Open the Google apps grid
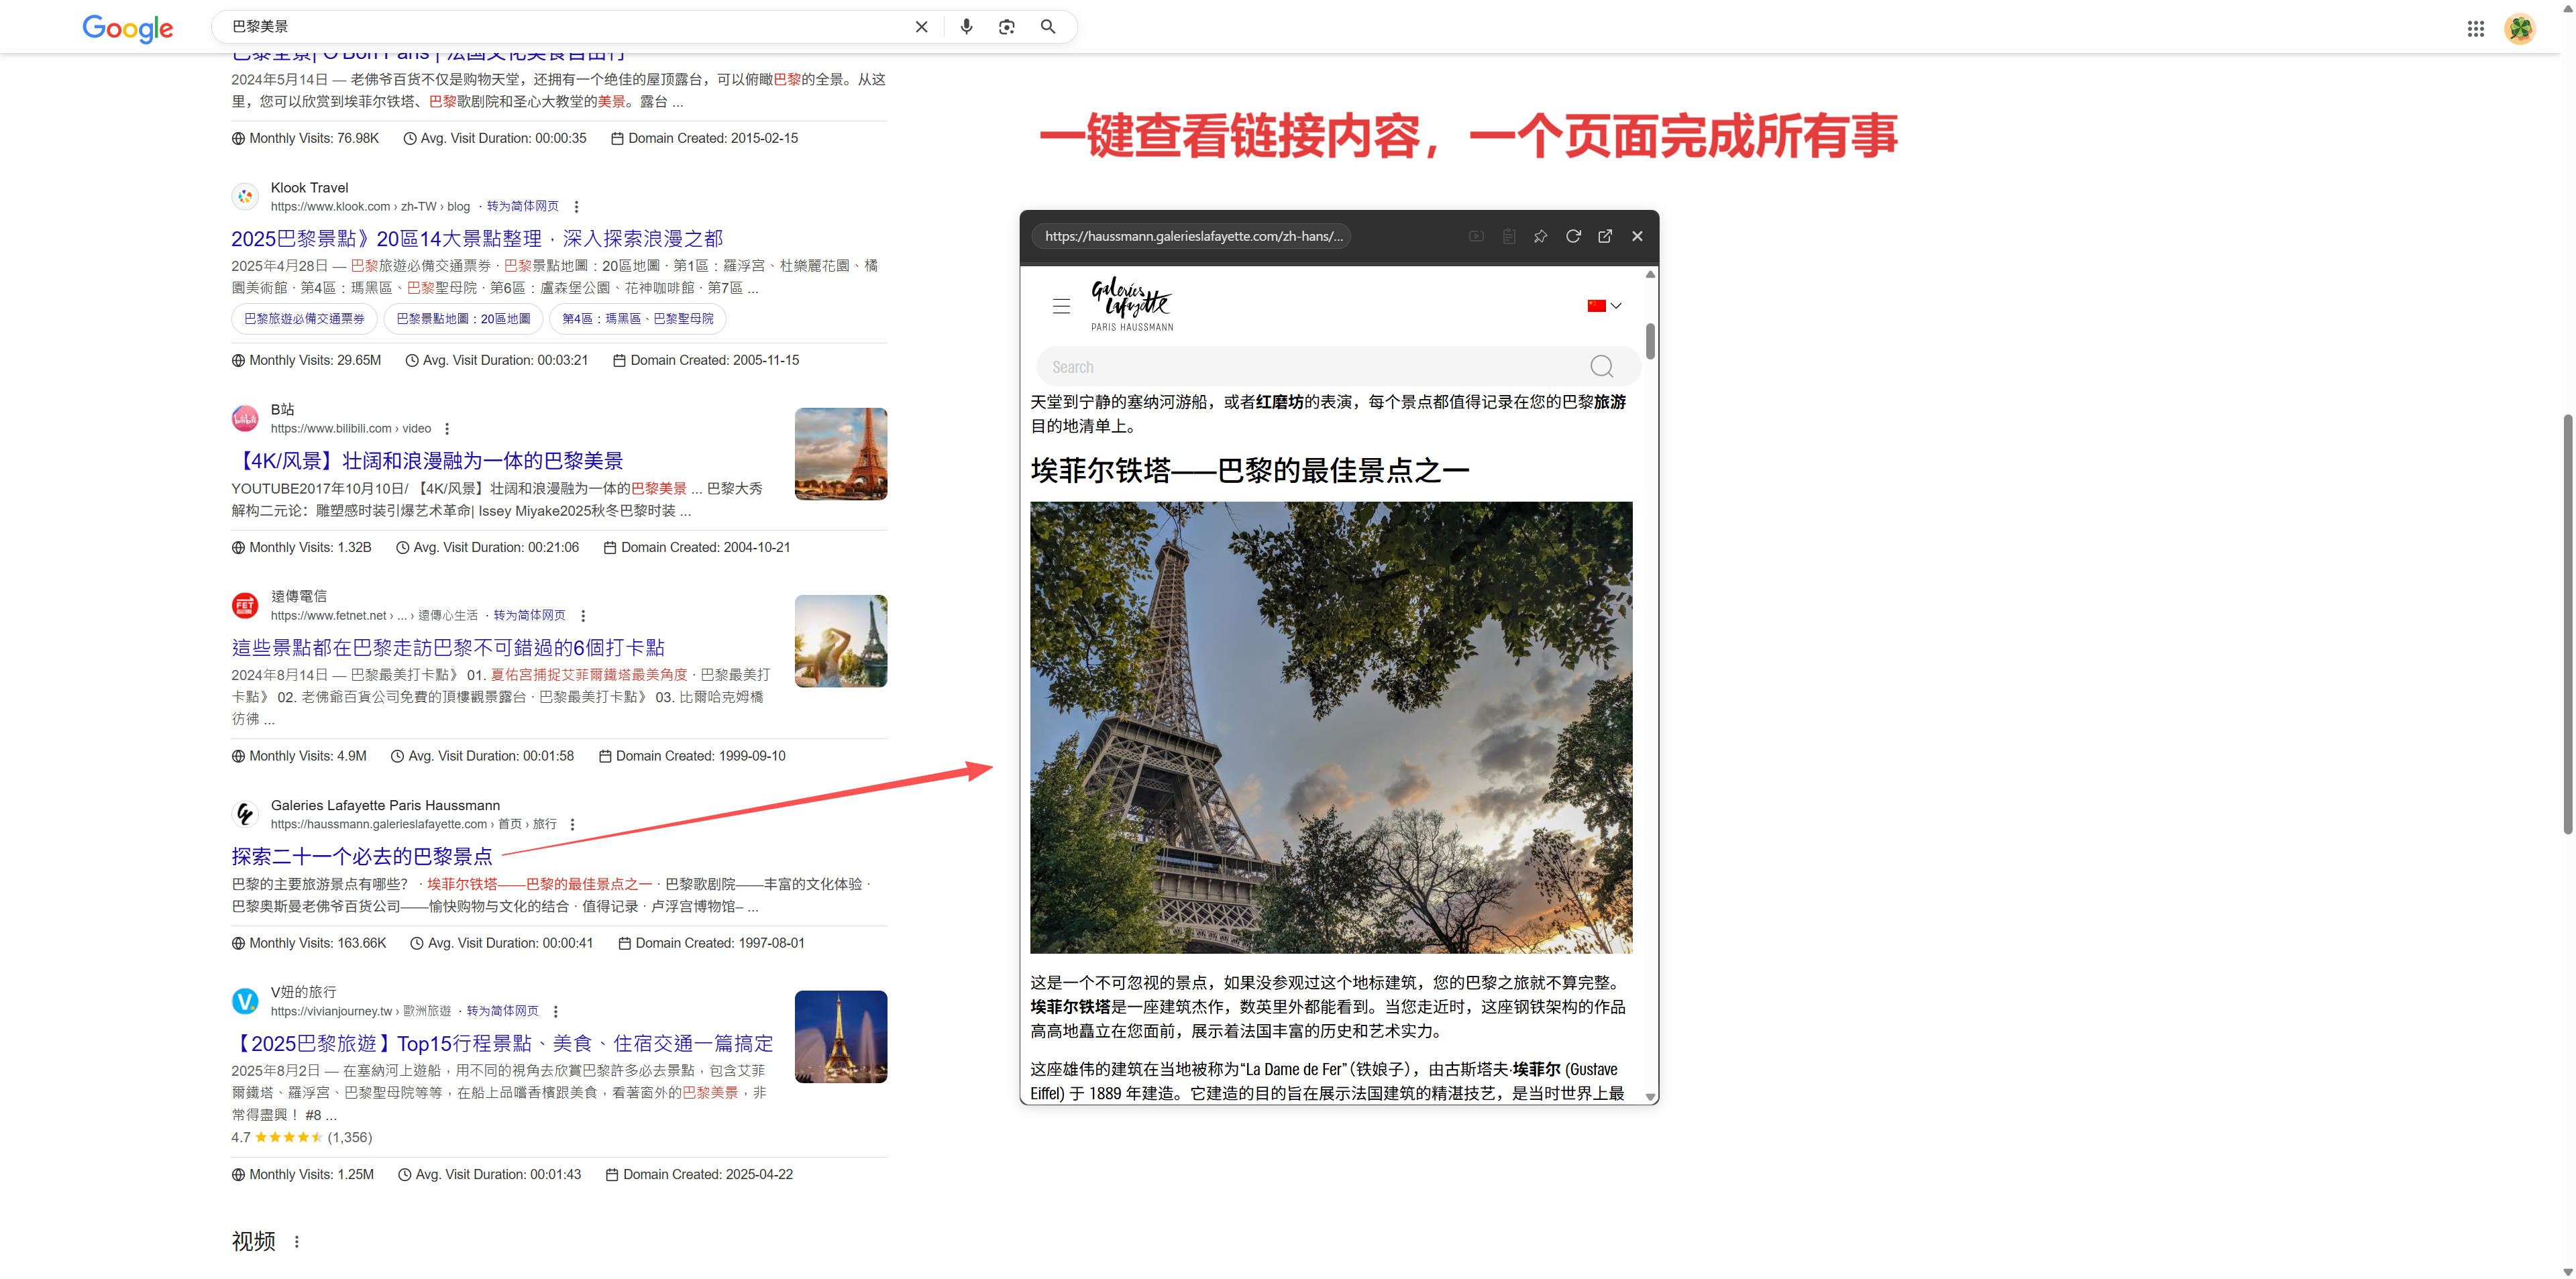Image resolution: width=2576 pixels, height=1279 pixels. pyautogui.click(x=2475, y=29)
